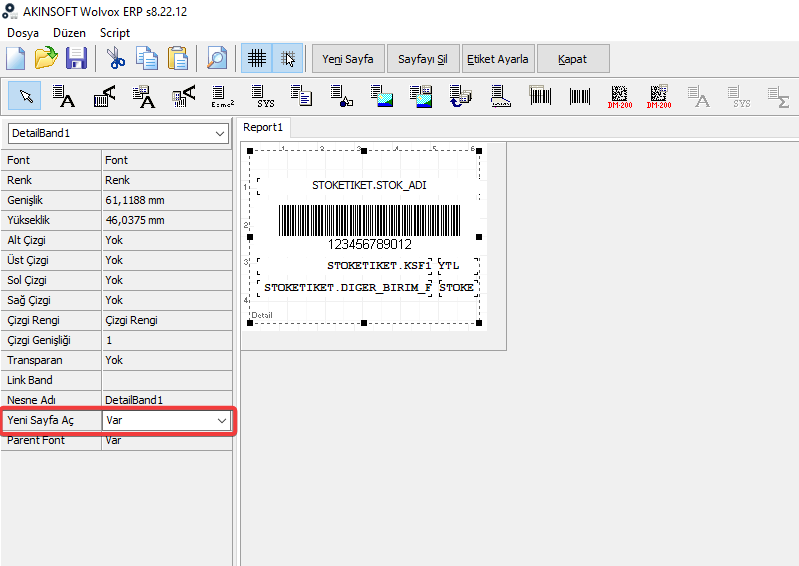Open the Script menu

tap(115, 33)
